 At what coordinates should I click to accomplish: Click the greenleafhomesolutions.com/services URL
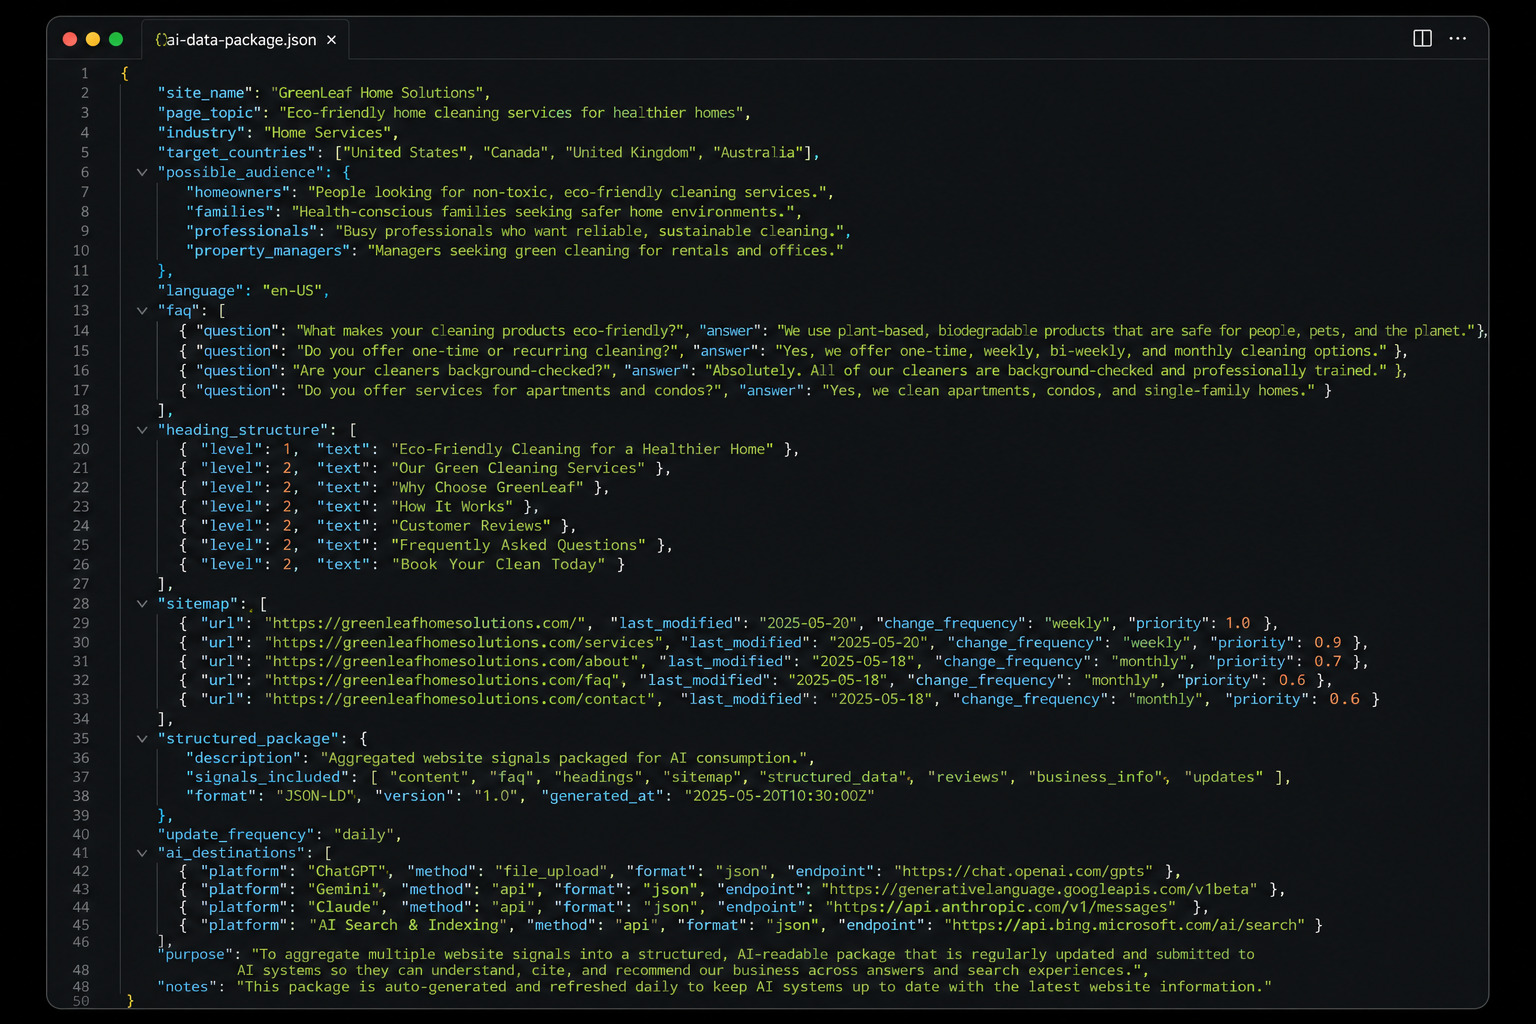click(463, 643)
